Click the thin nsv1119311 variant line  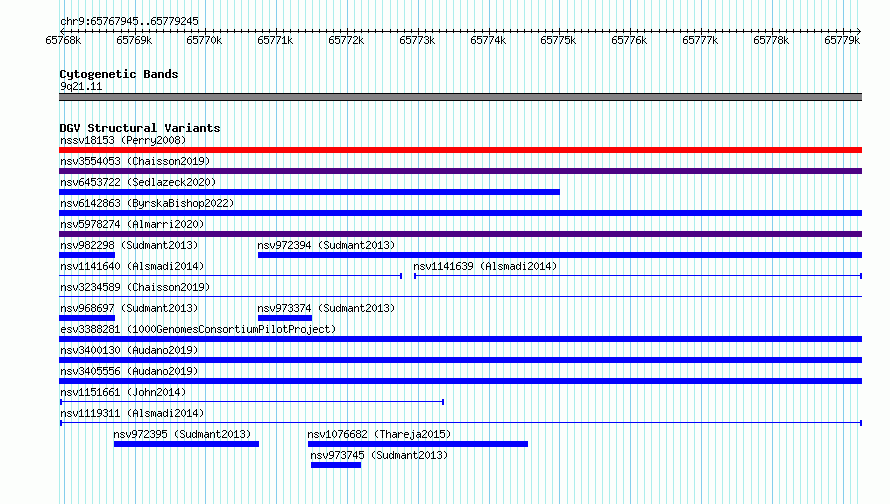click(x=460, y=423)
